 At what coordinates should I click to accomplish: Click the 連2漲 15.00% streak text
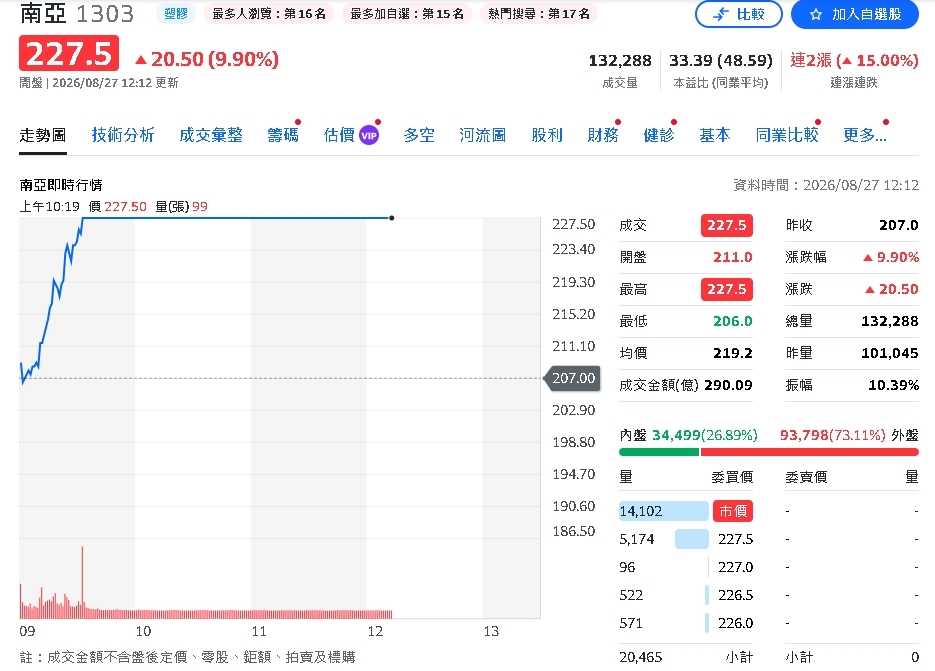(854, 60)
